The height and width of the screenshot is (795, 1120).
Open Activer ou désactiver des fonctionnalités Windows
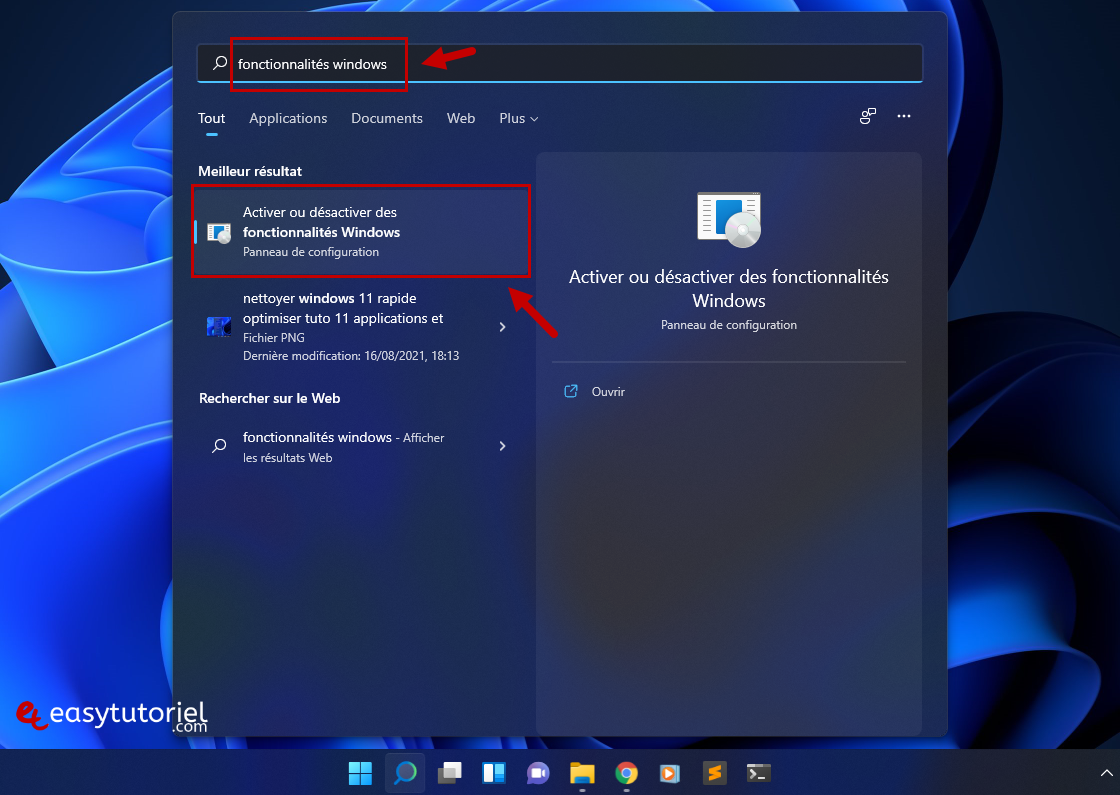point(360,231)
